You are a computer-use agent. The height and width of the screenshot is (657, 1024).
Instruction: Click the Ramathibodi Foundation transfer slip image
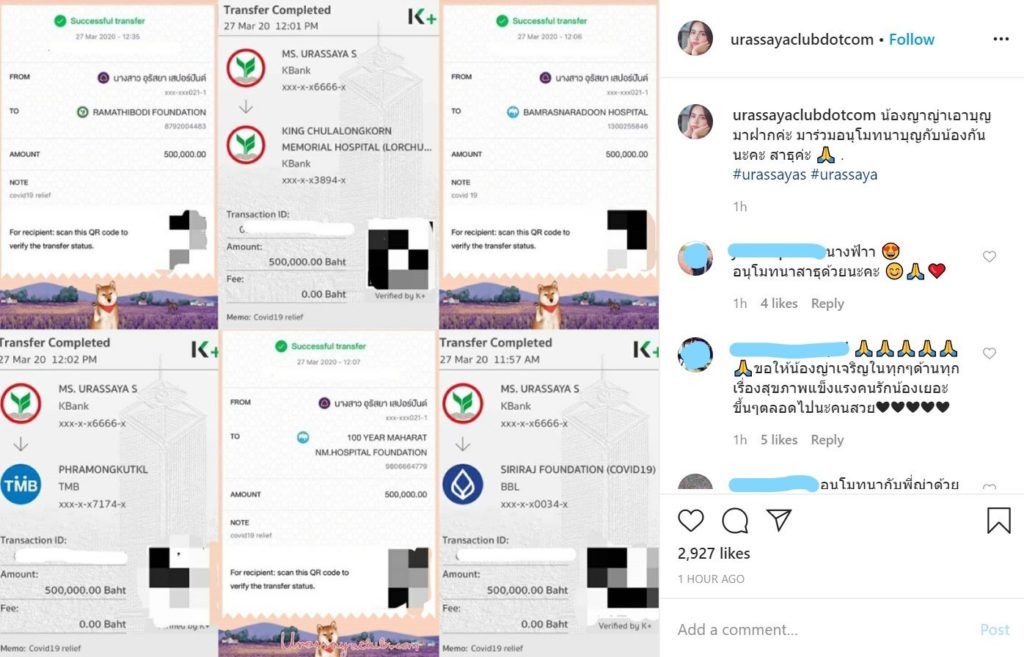[x=108, y=164]
